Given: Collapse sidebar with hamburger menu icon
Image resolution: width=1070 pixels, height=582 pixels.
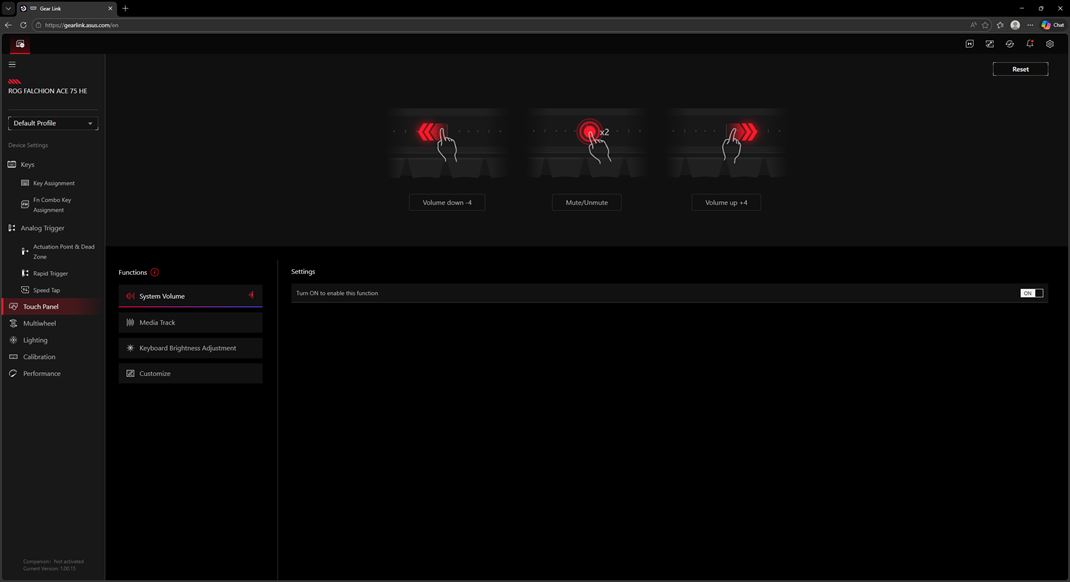Looking at the screenshot, I should pos(12,64).
